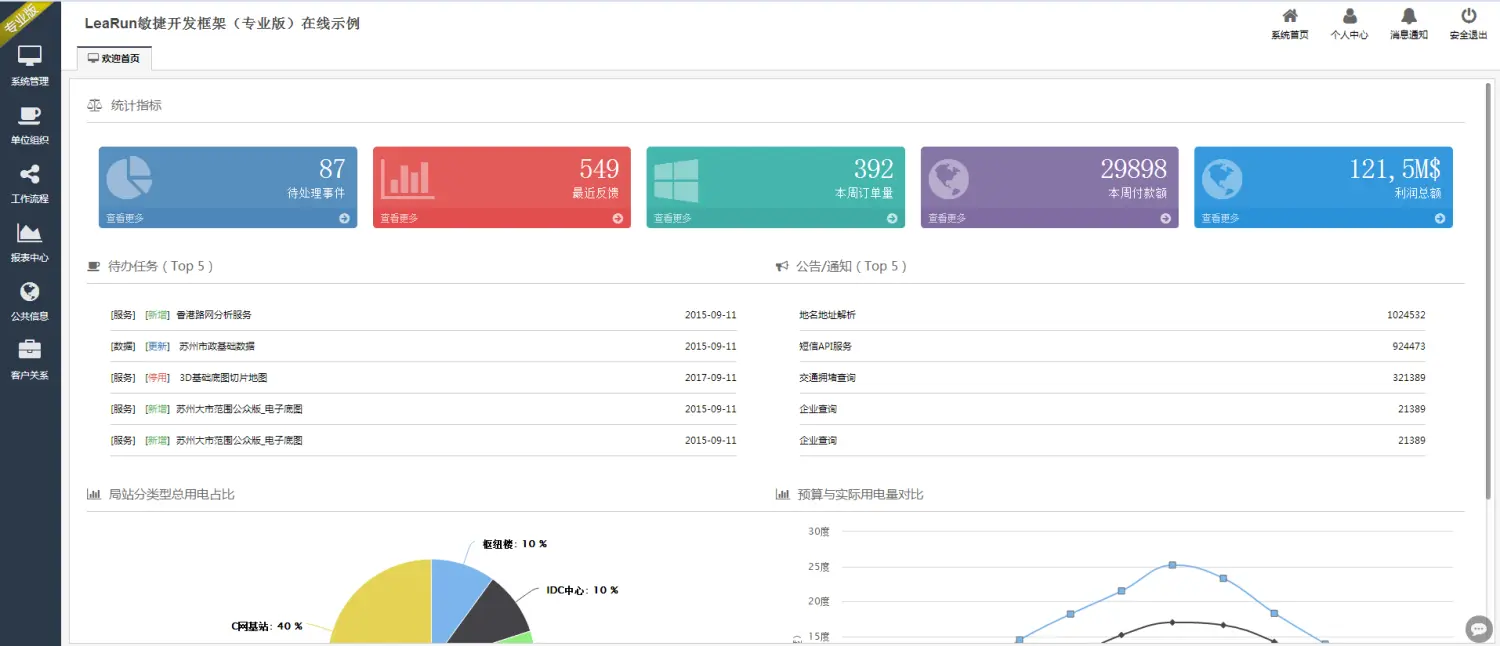Open task 3D基础底图切片地图

[x=223, y=378]
